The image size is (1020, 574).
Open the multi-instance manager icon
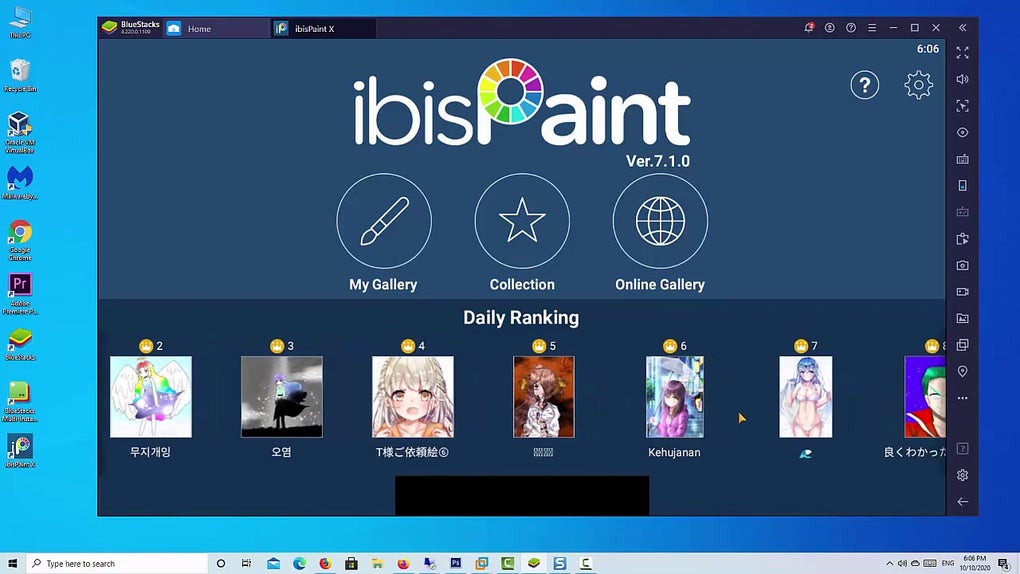tap(963, 345)
